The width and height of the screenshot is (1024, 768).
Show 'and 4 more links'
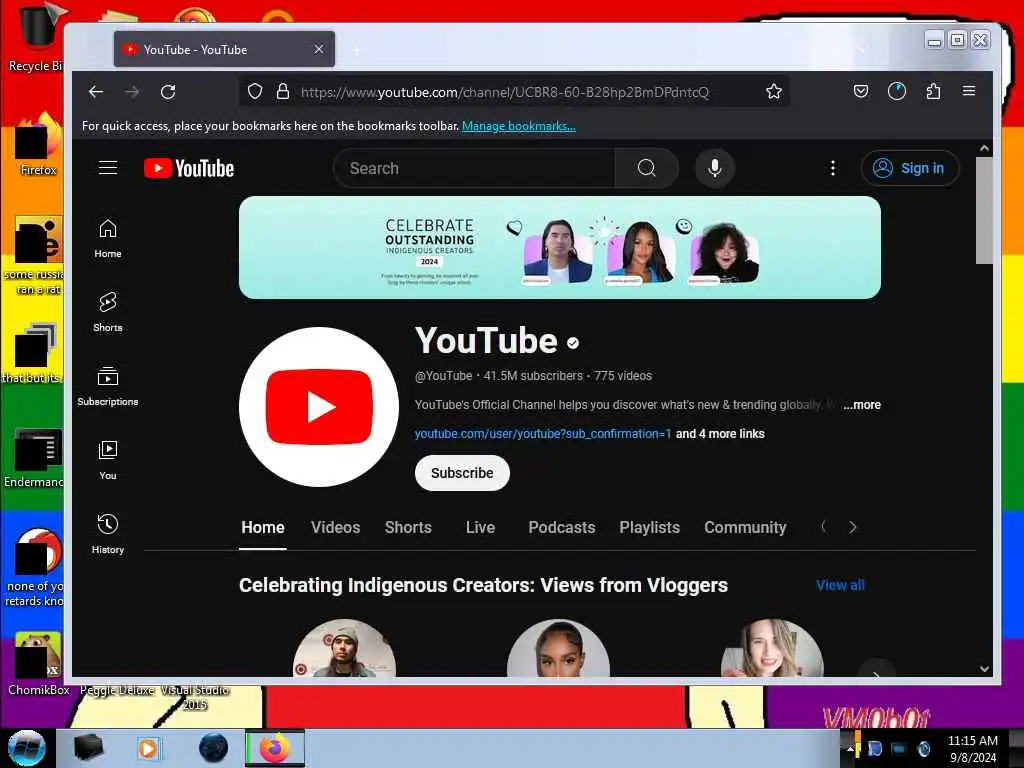pyautogui.click(x=720, y=434)
